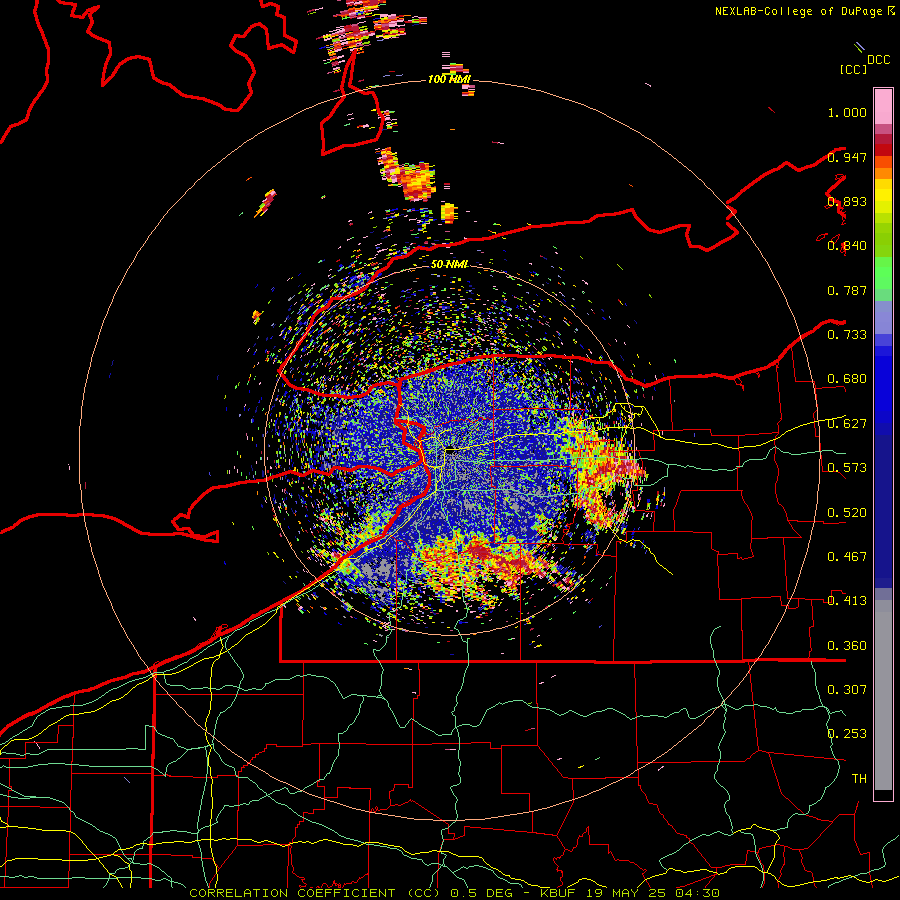Select the 0.627 color scale value
Image resolution: width=900 pixels, height=900 pixels.
point(847,424)
